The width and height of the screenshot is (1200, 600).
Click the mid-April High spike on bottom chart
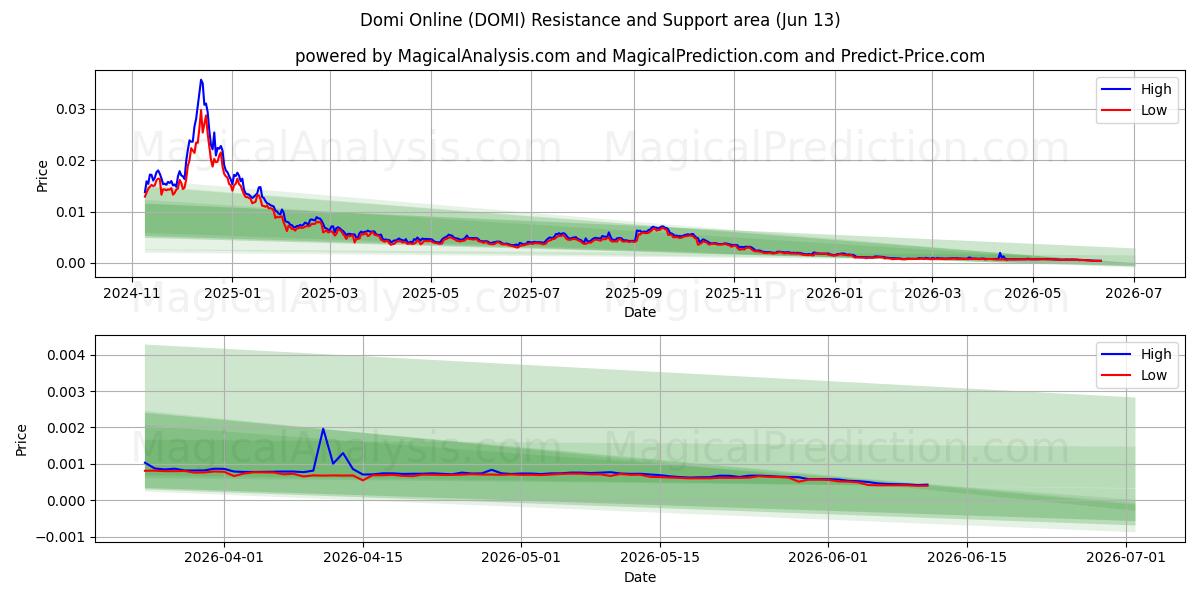[x=323, y=429]
